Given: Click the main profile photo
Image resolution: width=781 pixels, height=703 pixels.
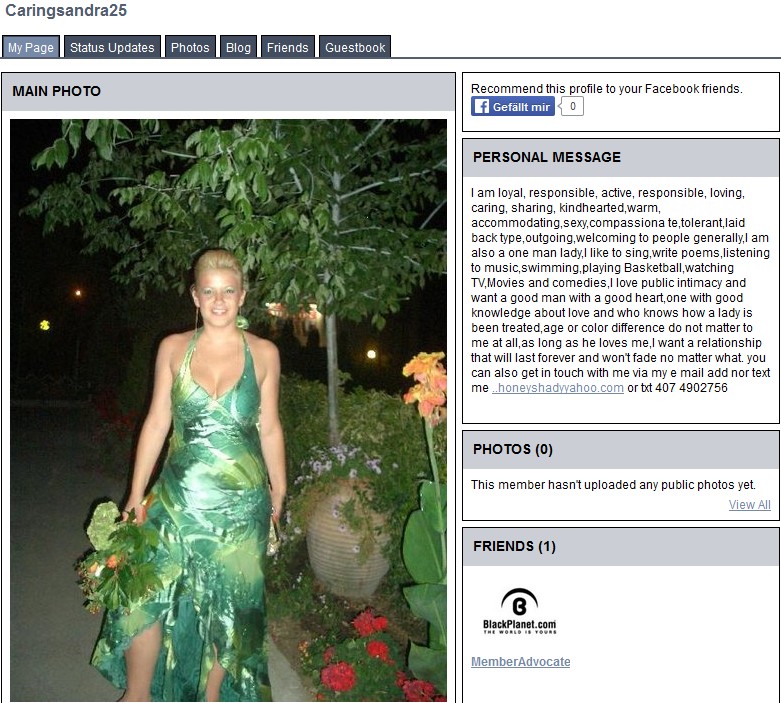Looking at the screenshot, I should [x=228, y=410].
